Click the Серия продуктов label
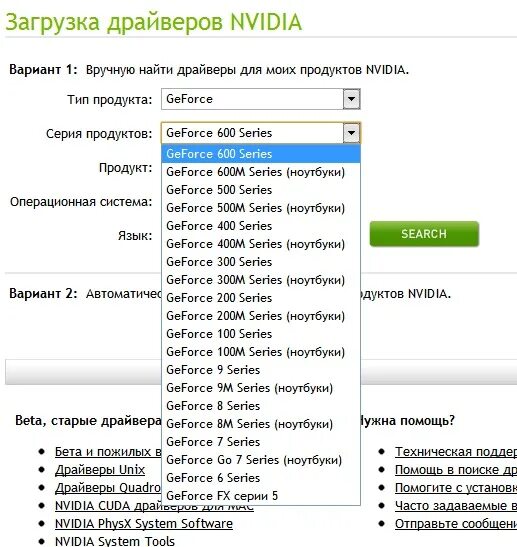 coord(99,134)
